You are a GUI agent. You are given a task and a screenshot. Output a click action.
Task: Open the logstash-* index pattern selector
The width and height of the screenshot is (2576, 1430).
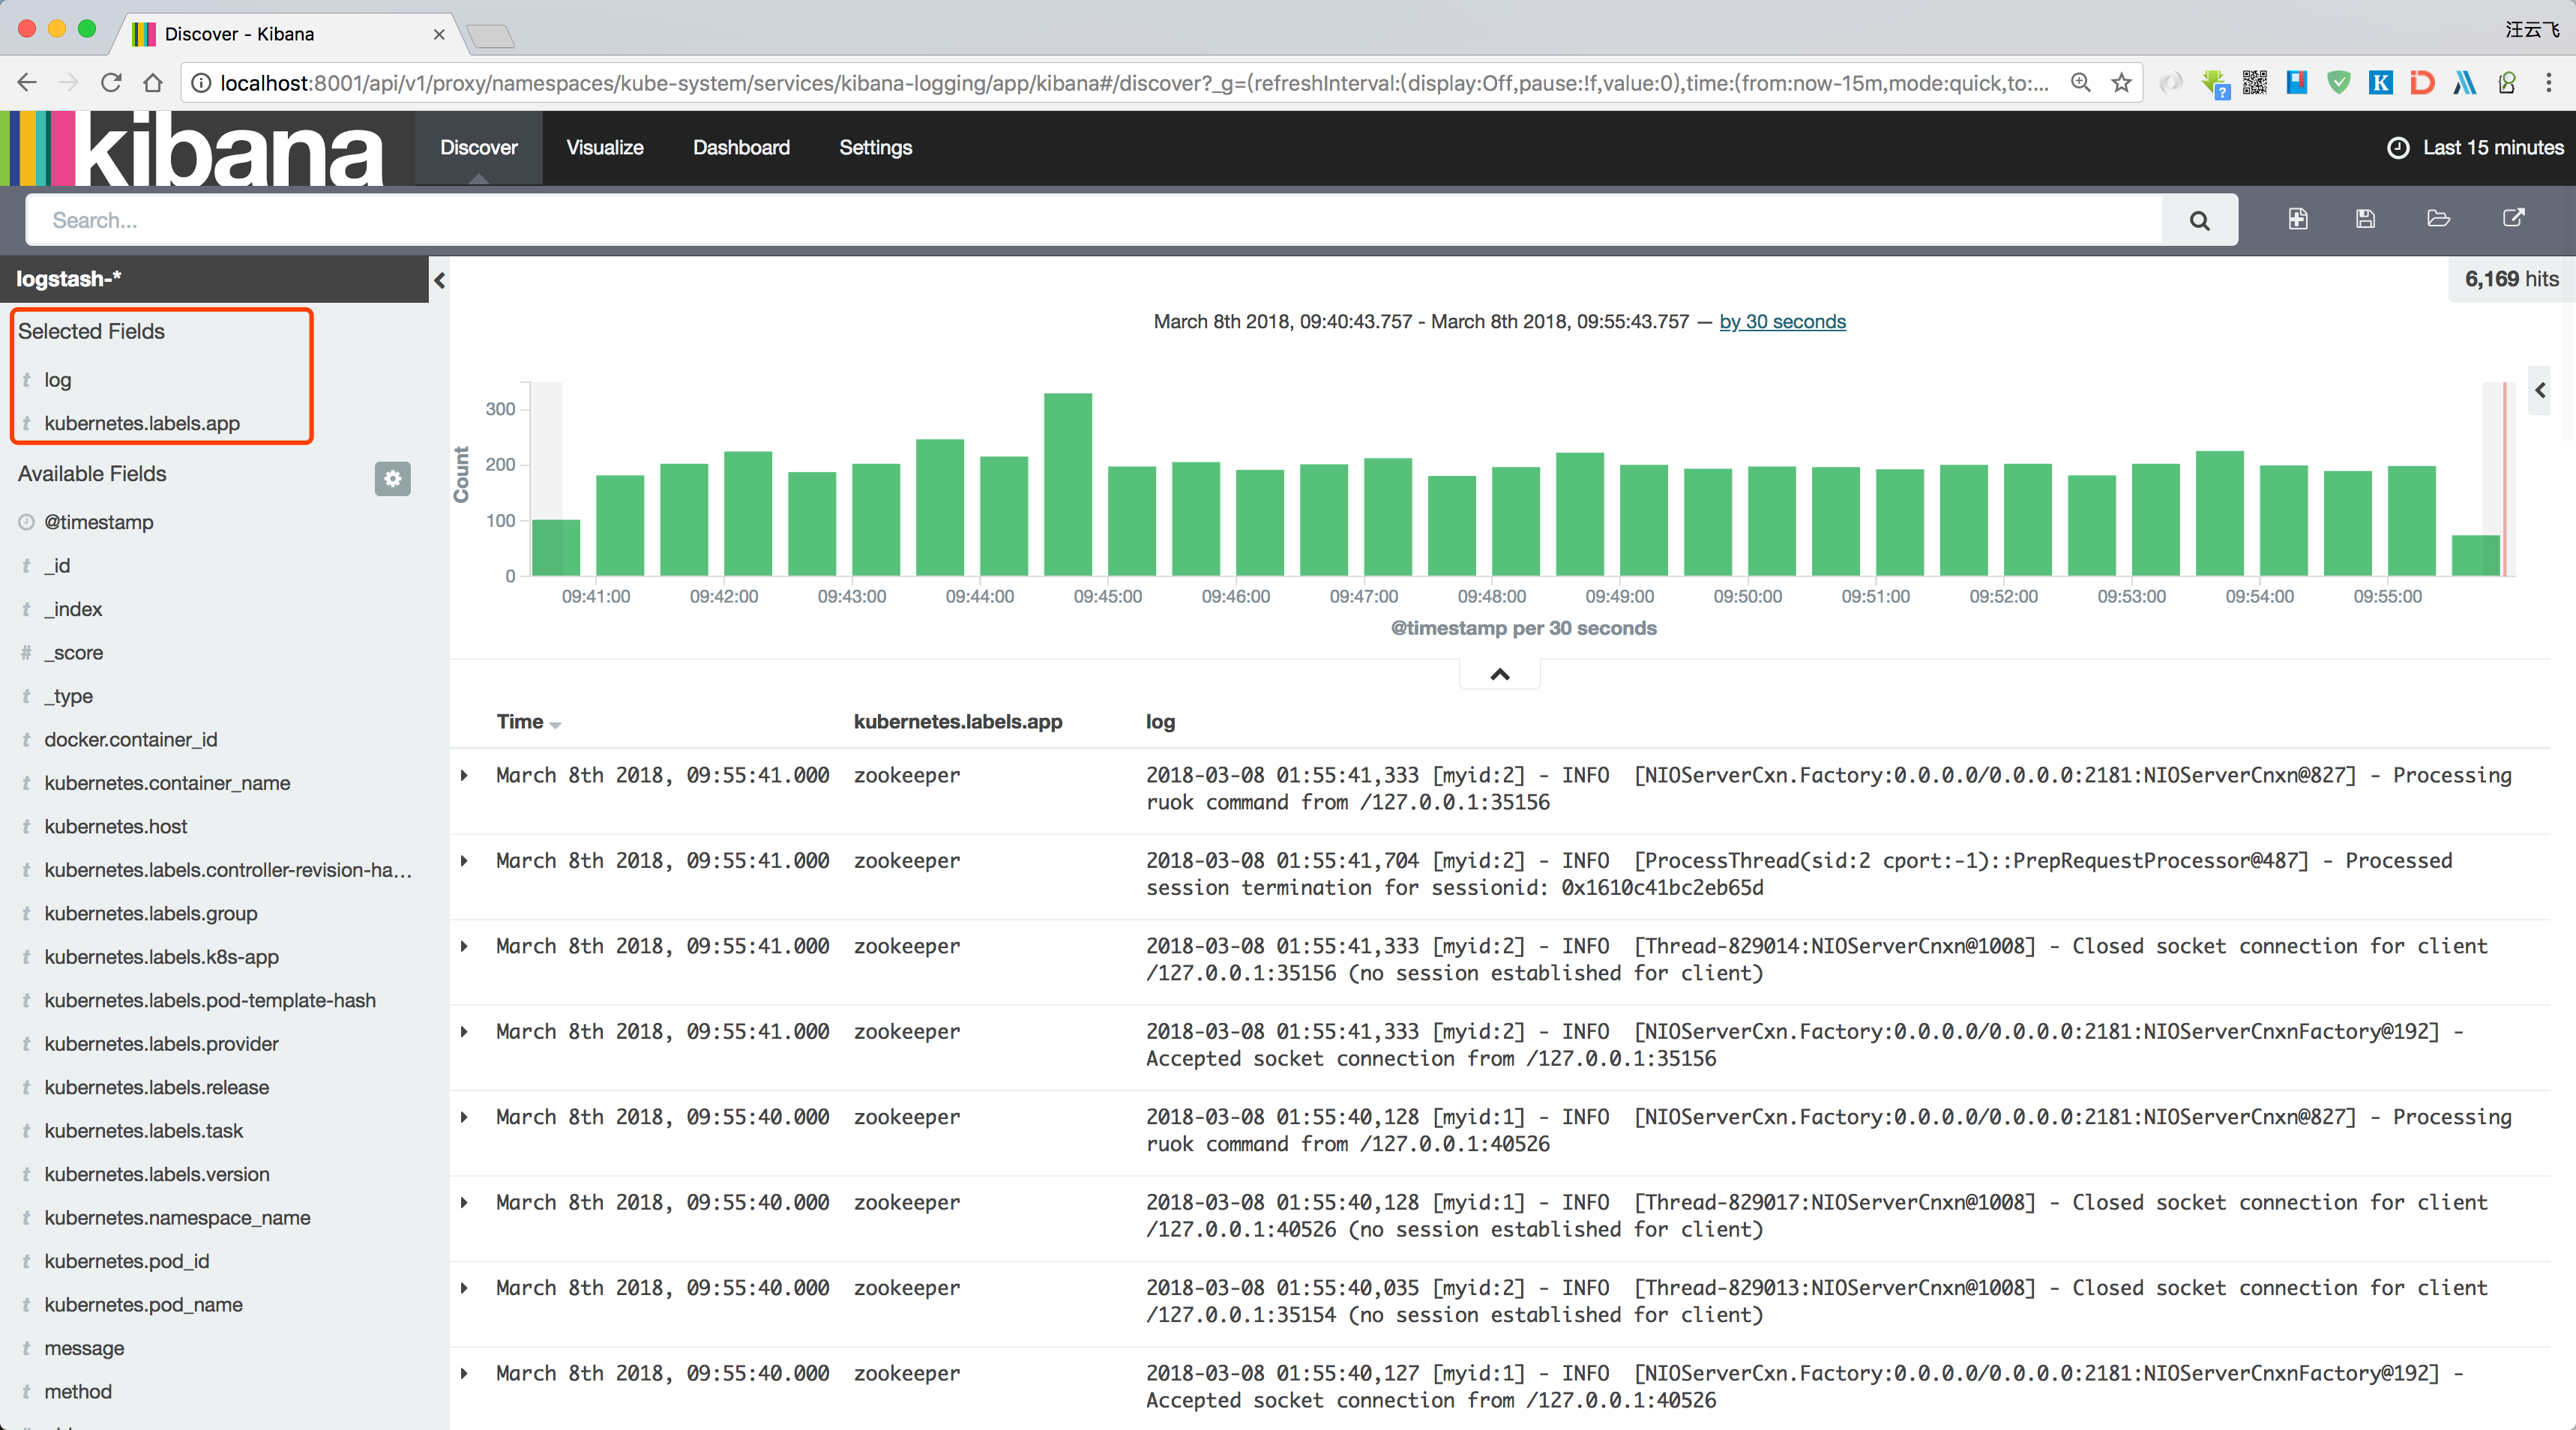pos(69,279)
